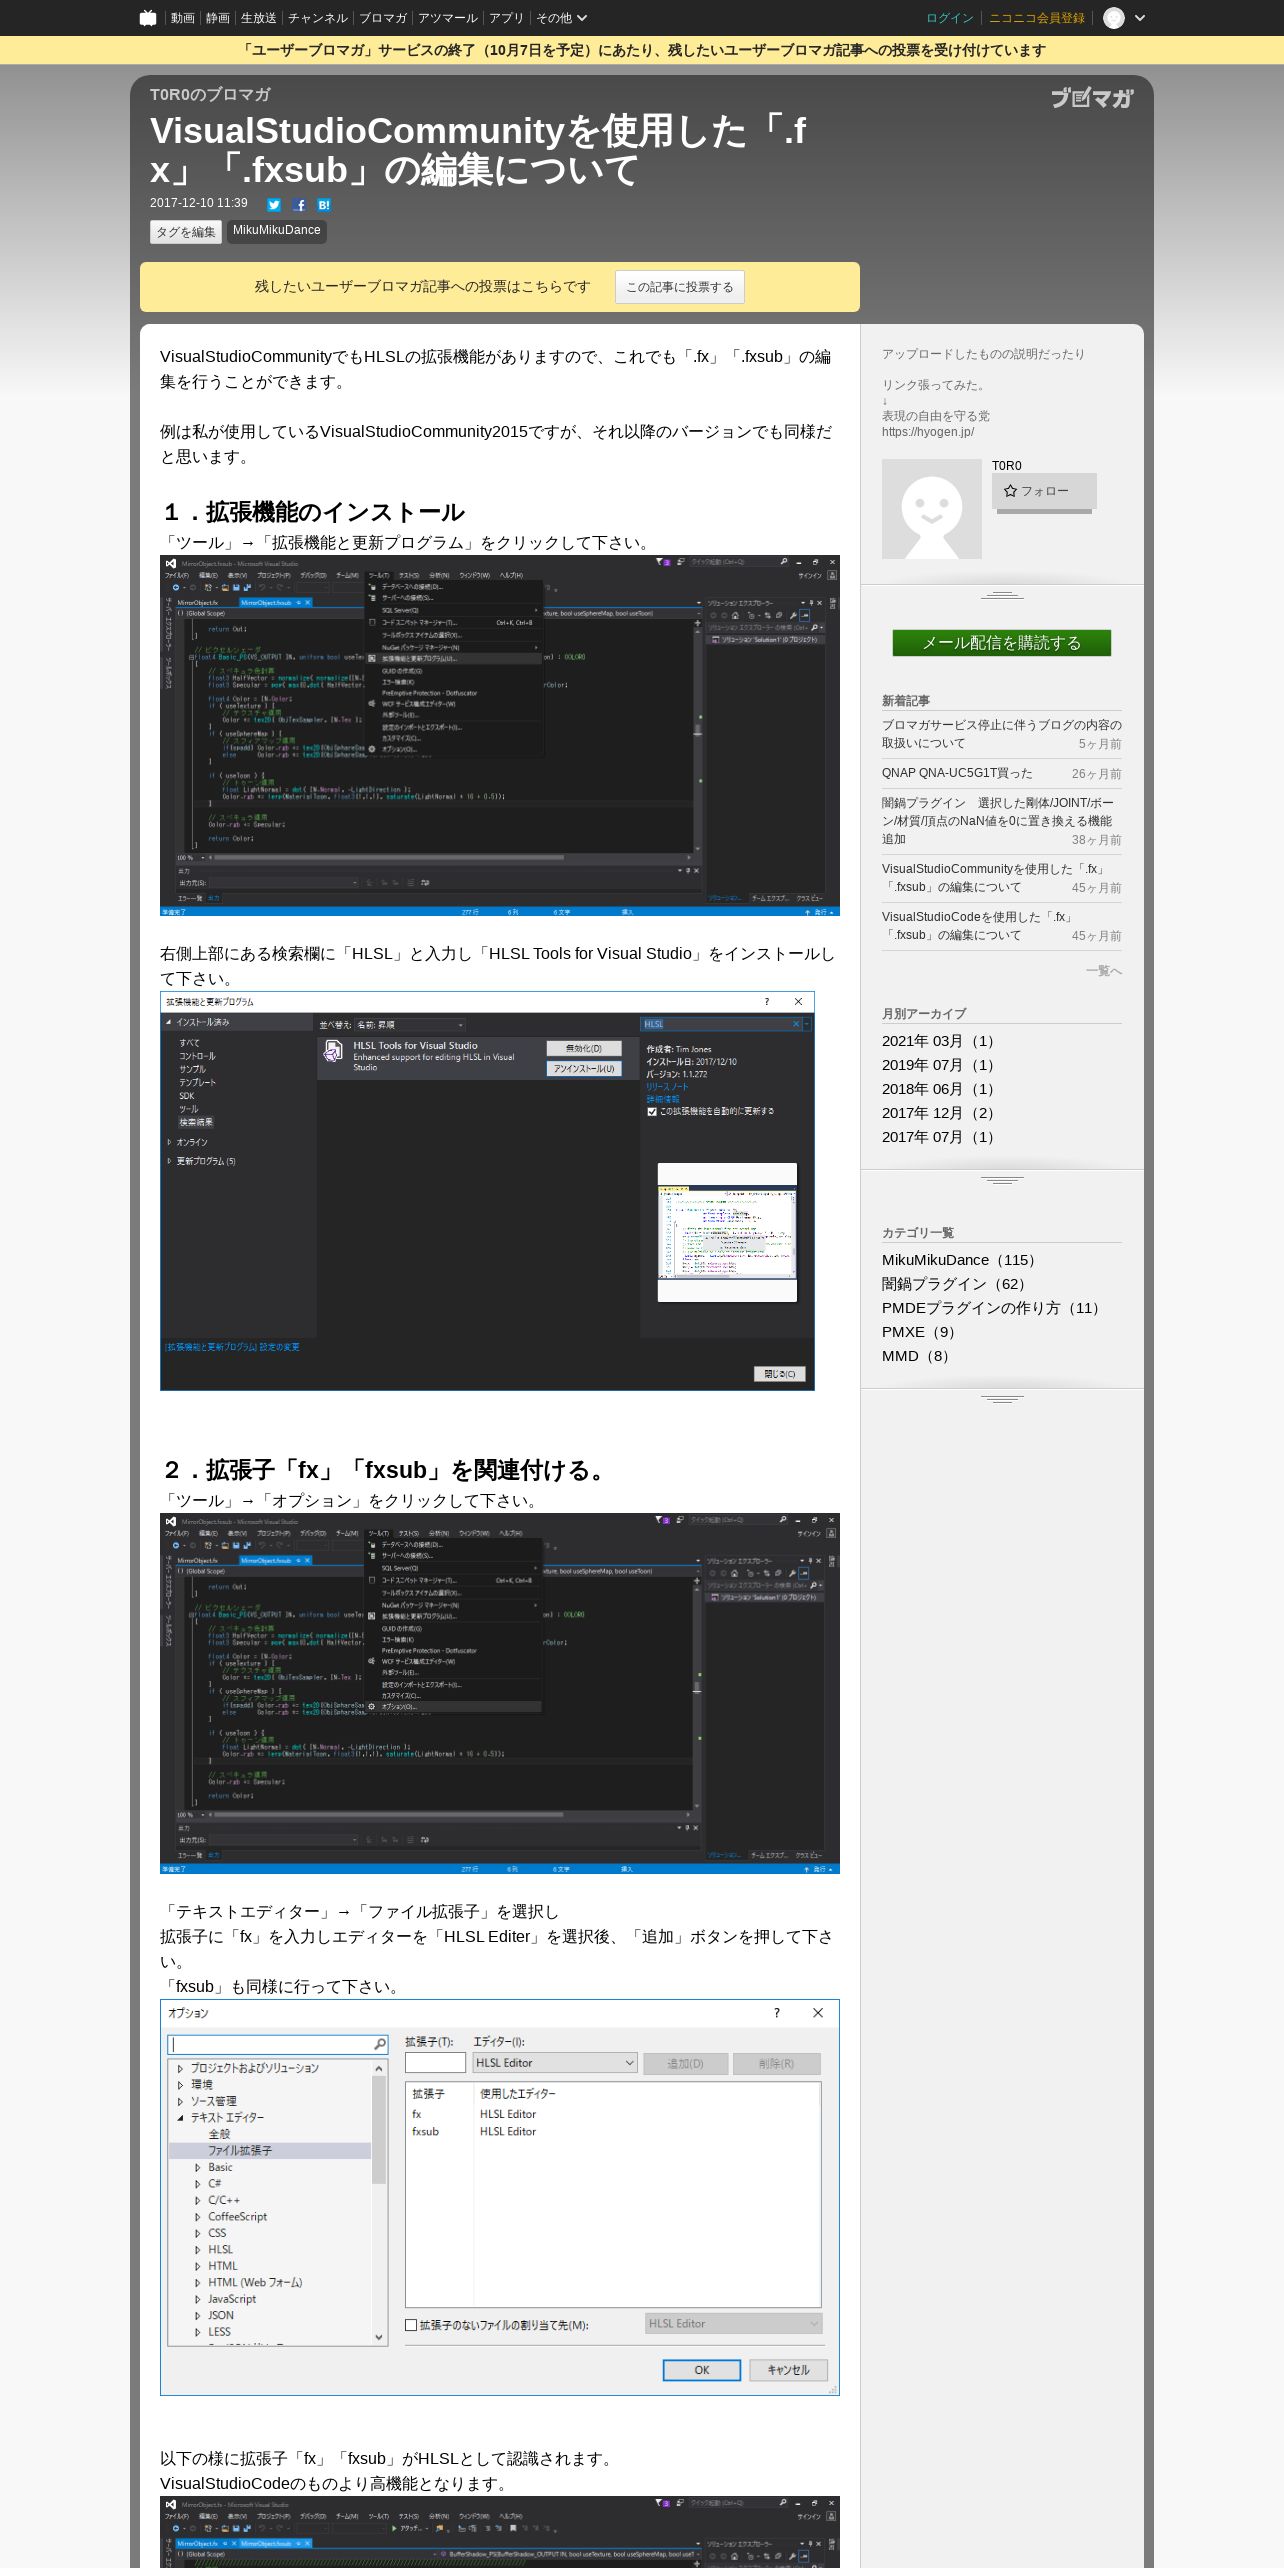Image resolution: width=1284 pixels, height=2568 pixels.
Task: Open 動画 in top navigation
Action: (x=182, y=18)
